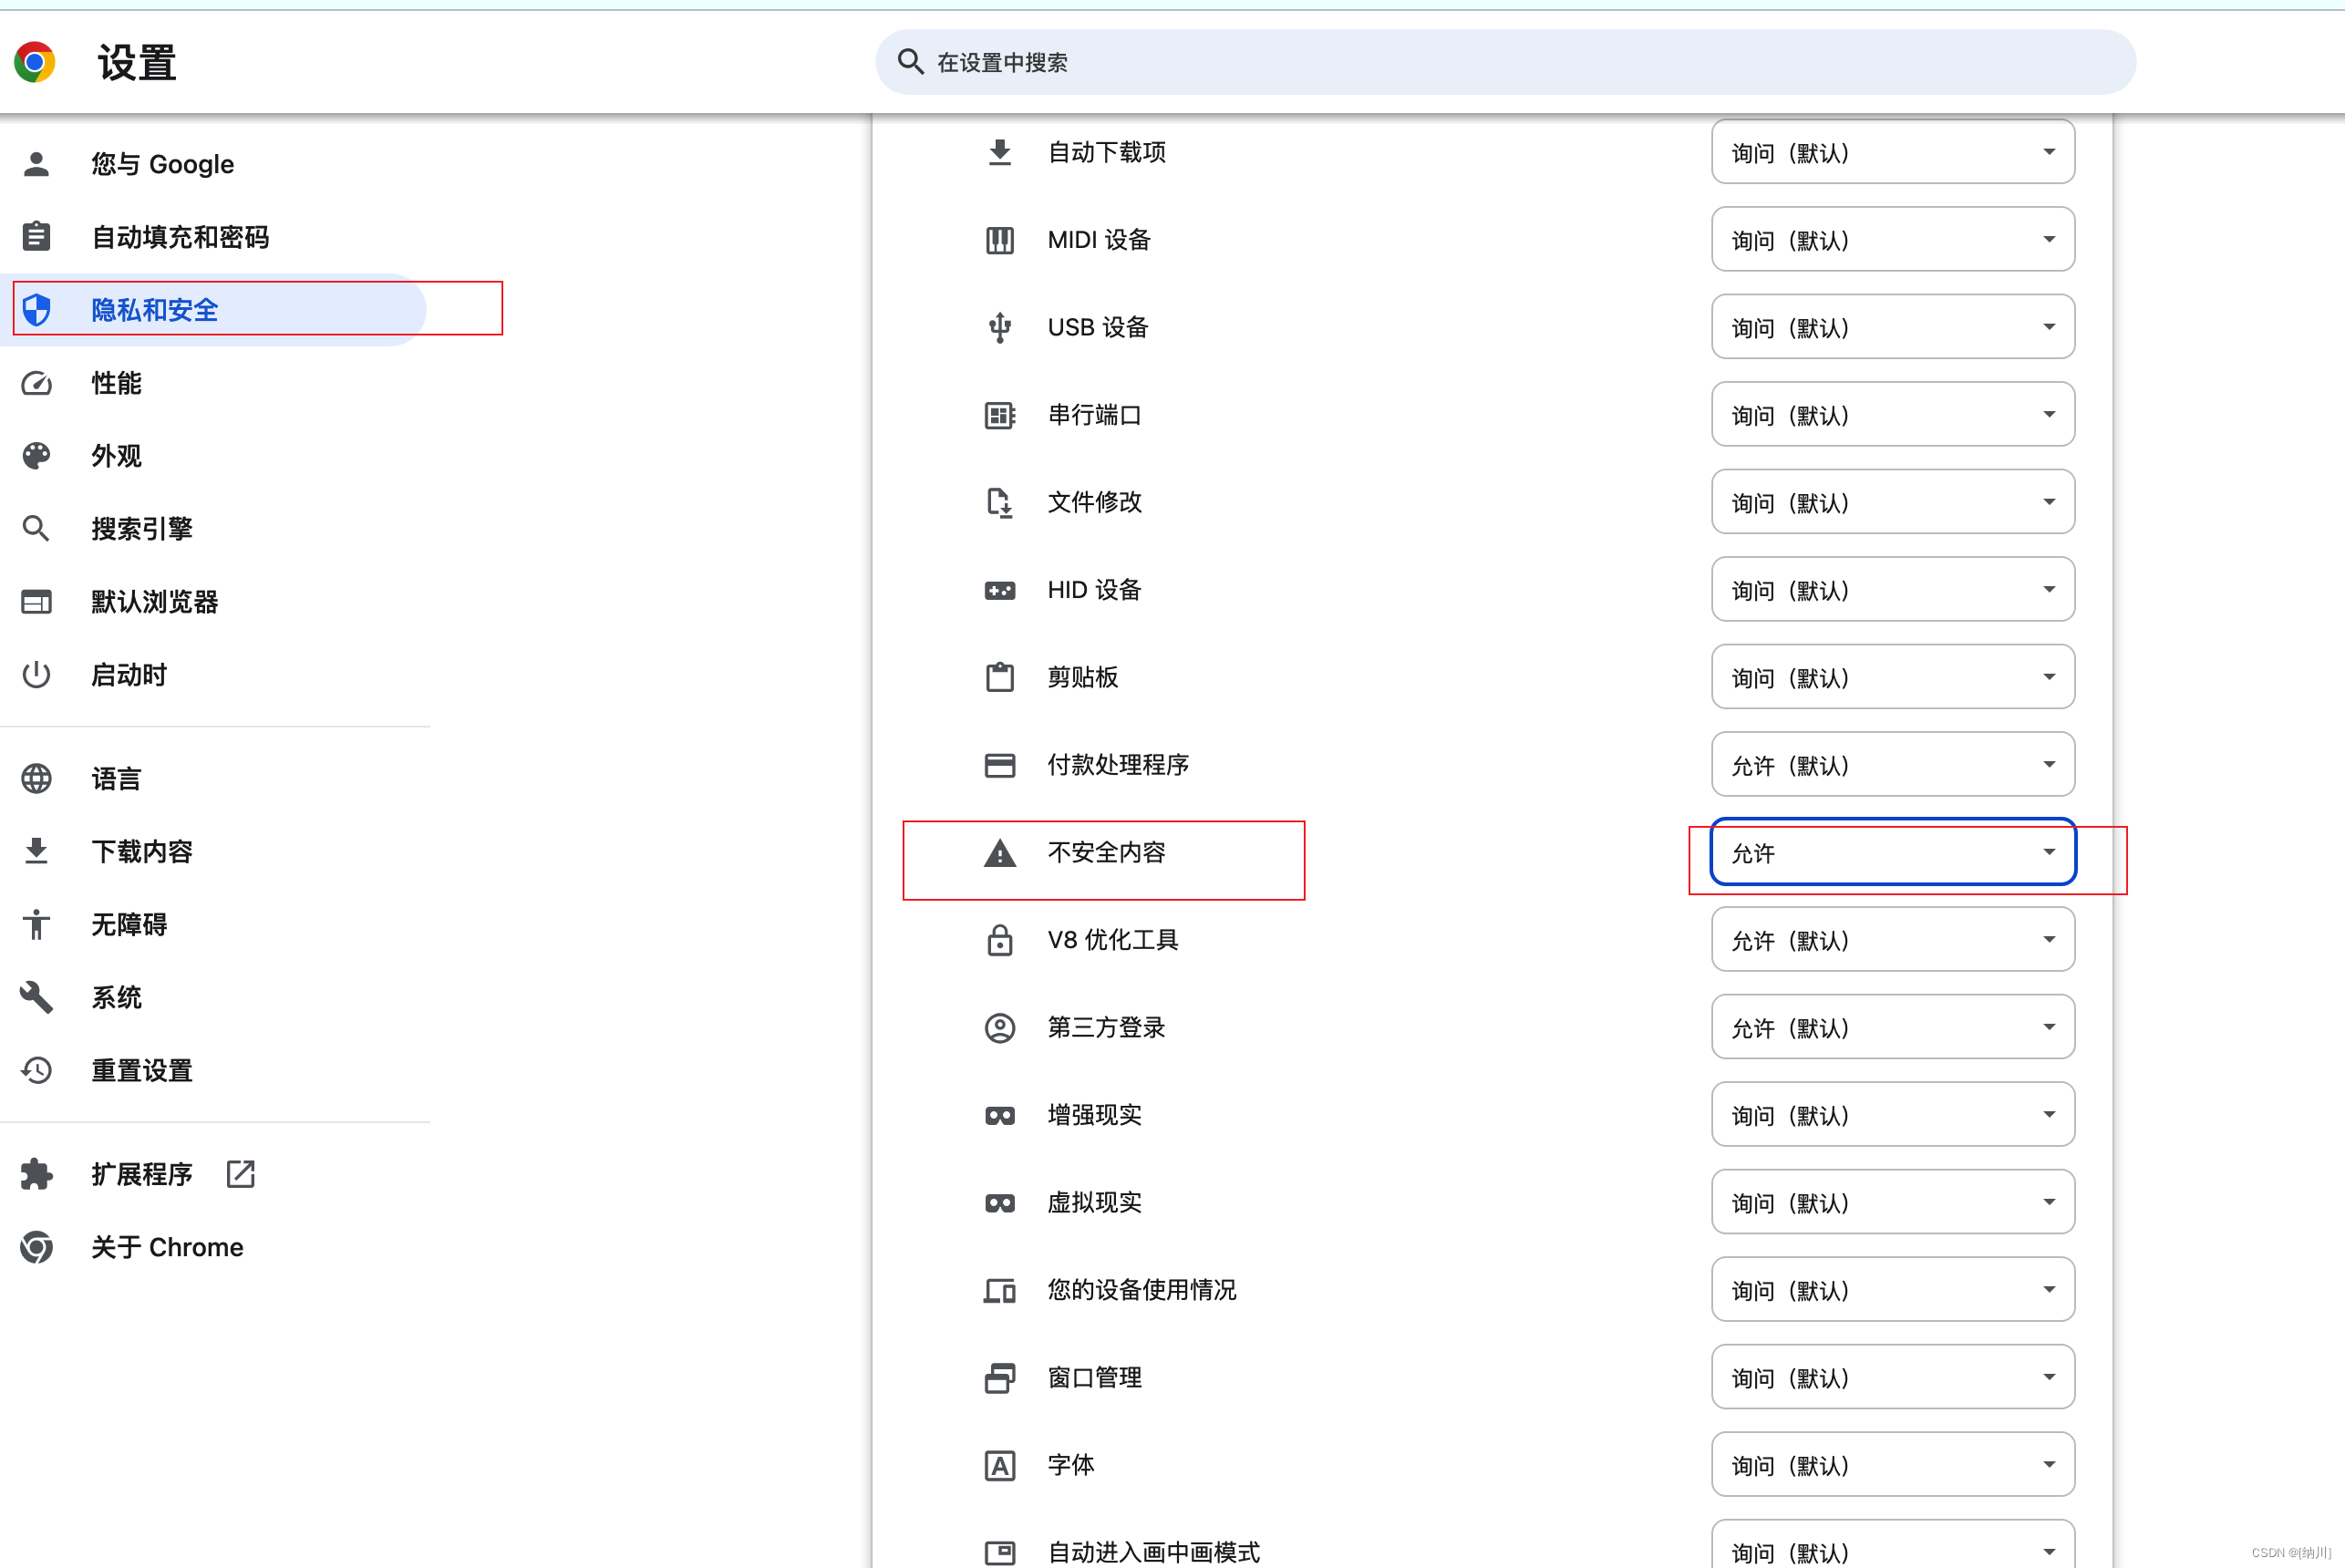Viewport: 2345px width, 1568px height.
Task: Click the 不安全内容 warning triangle icon
Action: click(x=999, y=853)
